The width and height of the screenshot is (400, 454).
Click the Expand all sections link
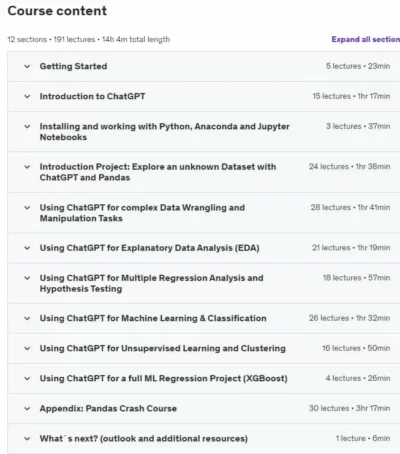(x=366, y=39)
